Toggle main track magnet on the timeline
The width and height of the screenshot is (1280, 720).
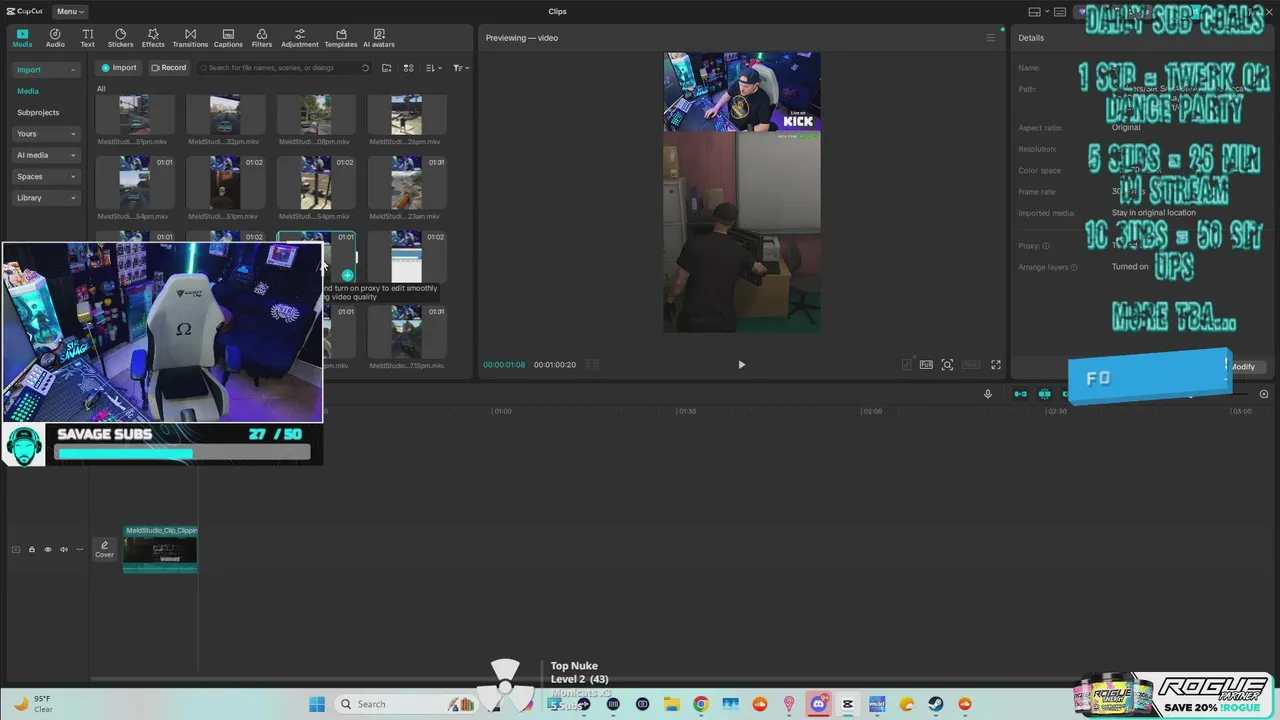tap(1020, 394)
